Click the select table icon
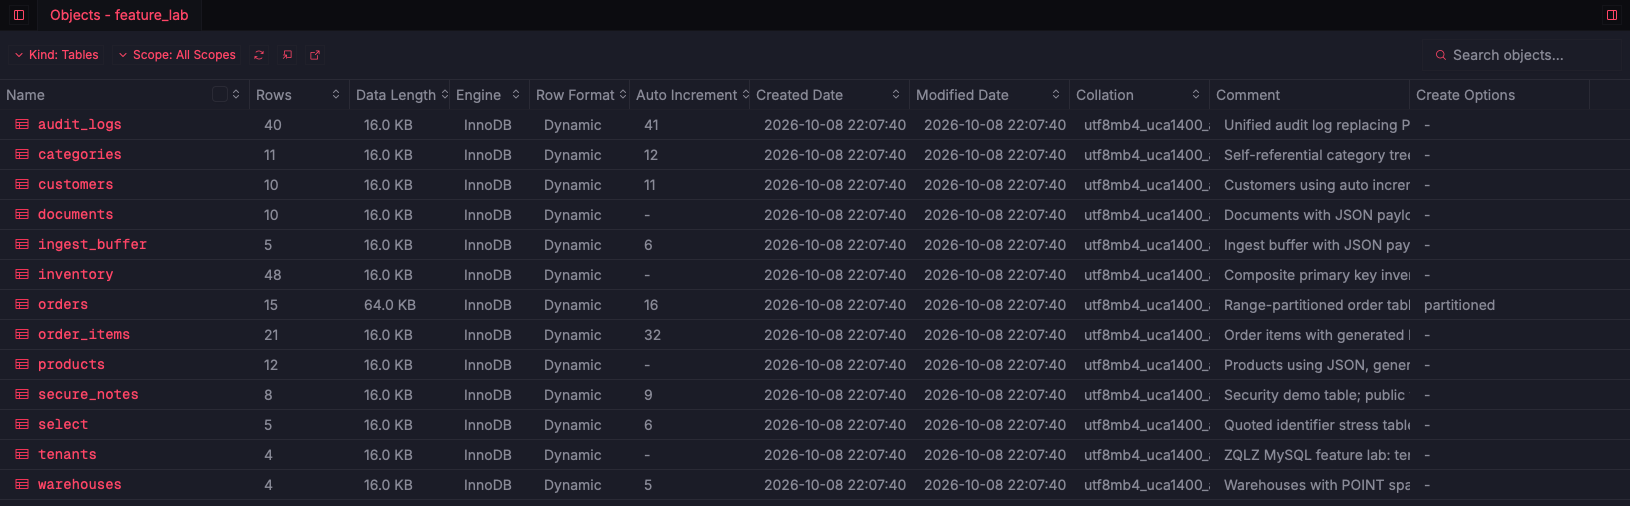The width and height of the screenshot is (1630, 506). point(22,425)
